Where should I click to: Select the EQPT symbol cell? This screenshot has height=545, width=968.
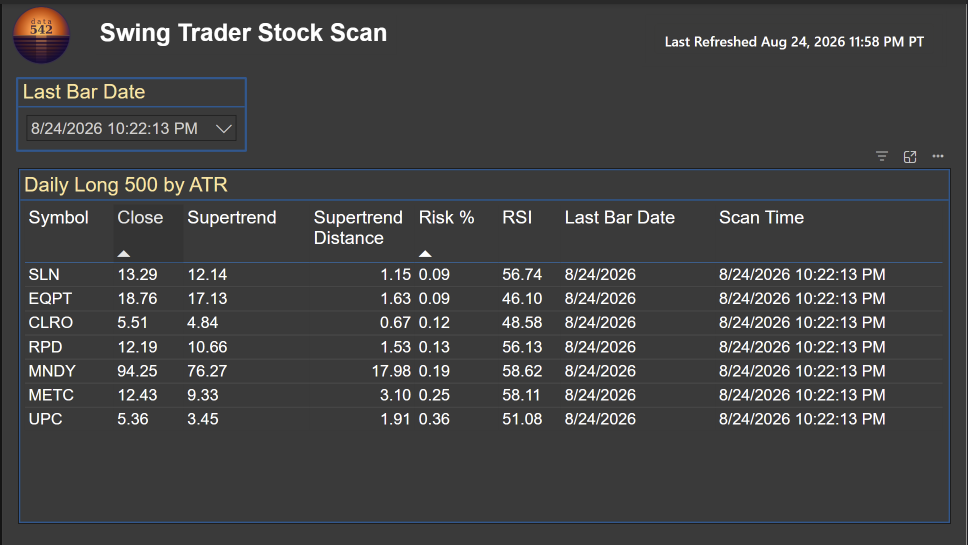coord(50,299)
